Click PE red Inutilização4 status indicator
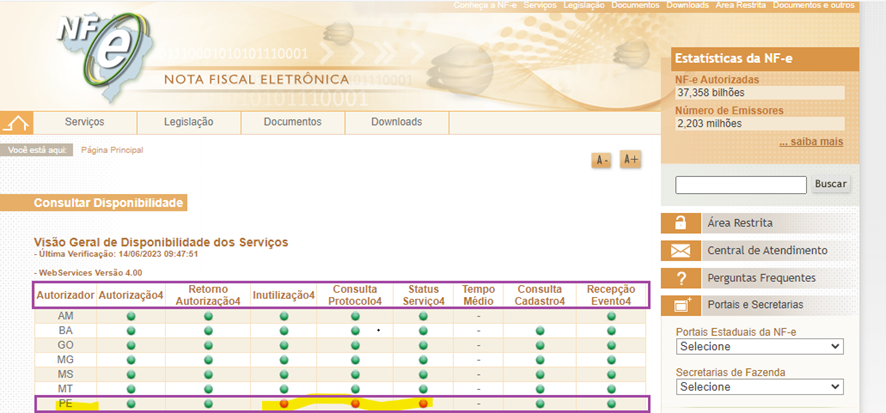This screenshot has height=413, width=886. (284, 404)
